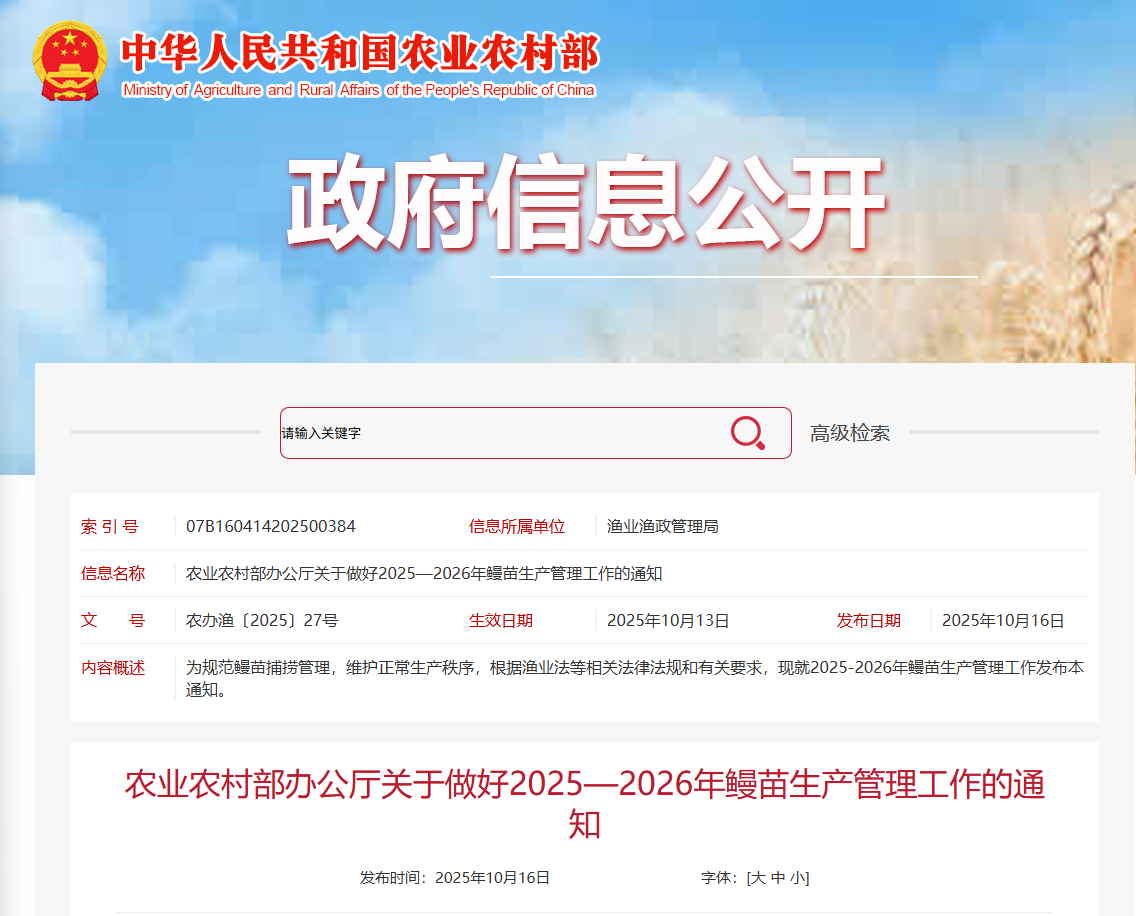Select index number 07B160414202500384

(271, 526)
